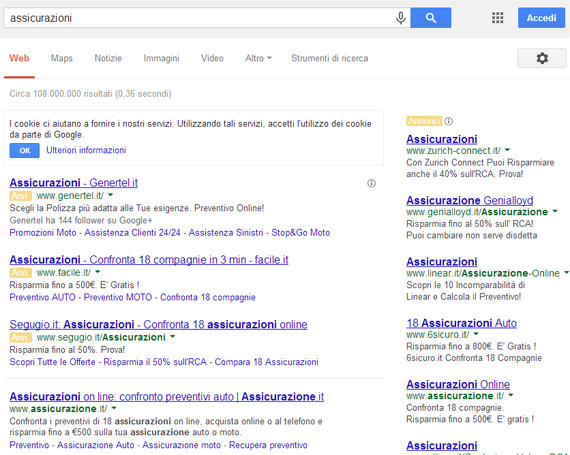This screenshot has height=455, width=570.
Task: Open the Segugio.it Assicurazioni result title
Action: [158, 324]
